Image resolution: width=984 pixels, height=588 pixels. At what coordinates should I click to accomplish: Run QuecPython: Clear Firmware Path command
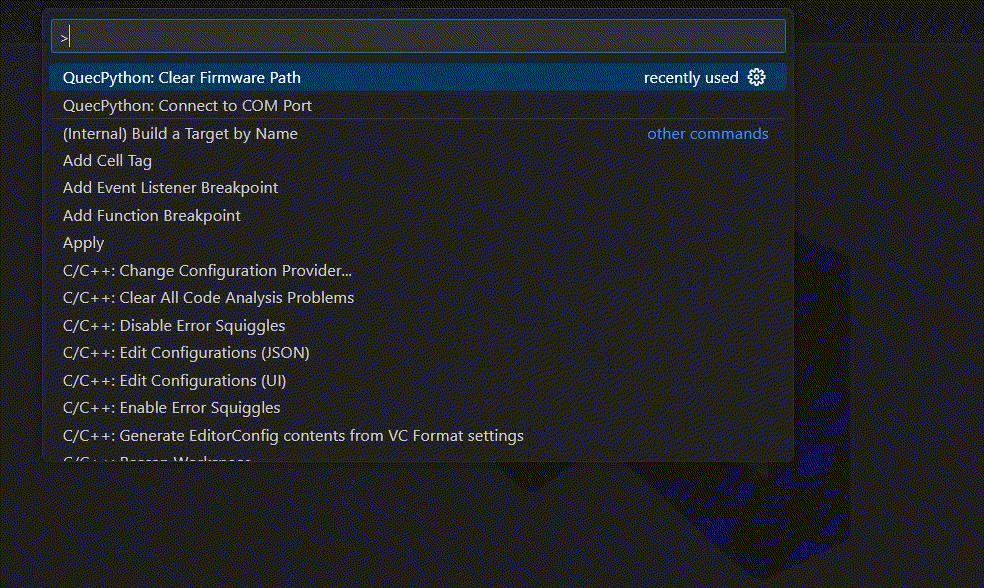tap(418, 77)
